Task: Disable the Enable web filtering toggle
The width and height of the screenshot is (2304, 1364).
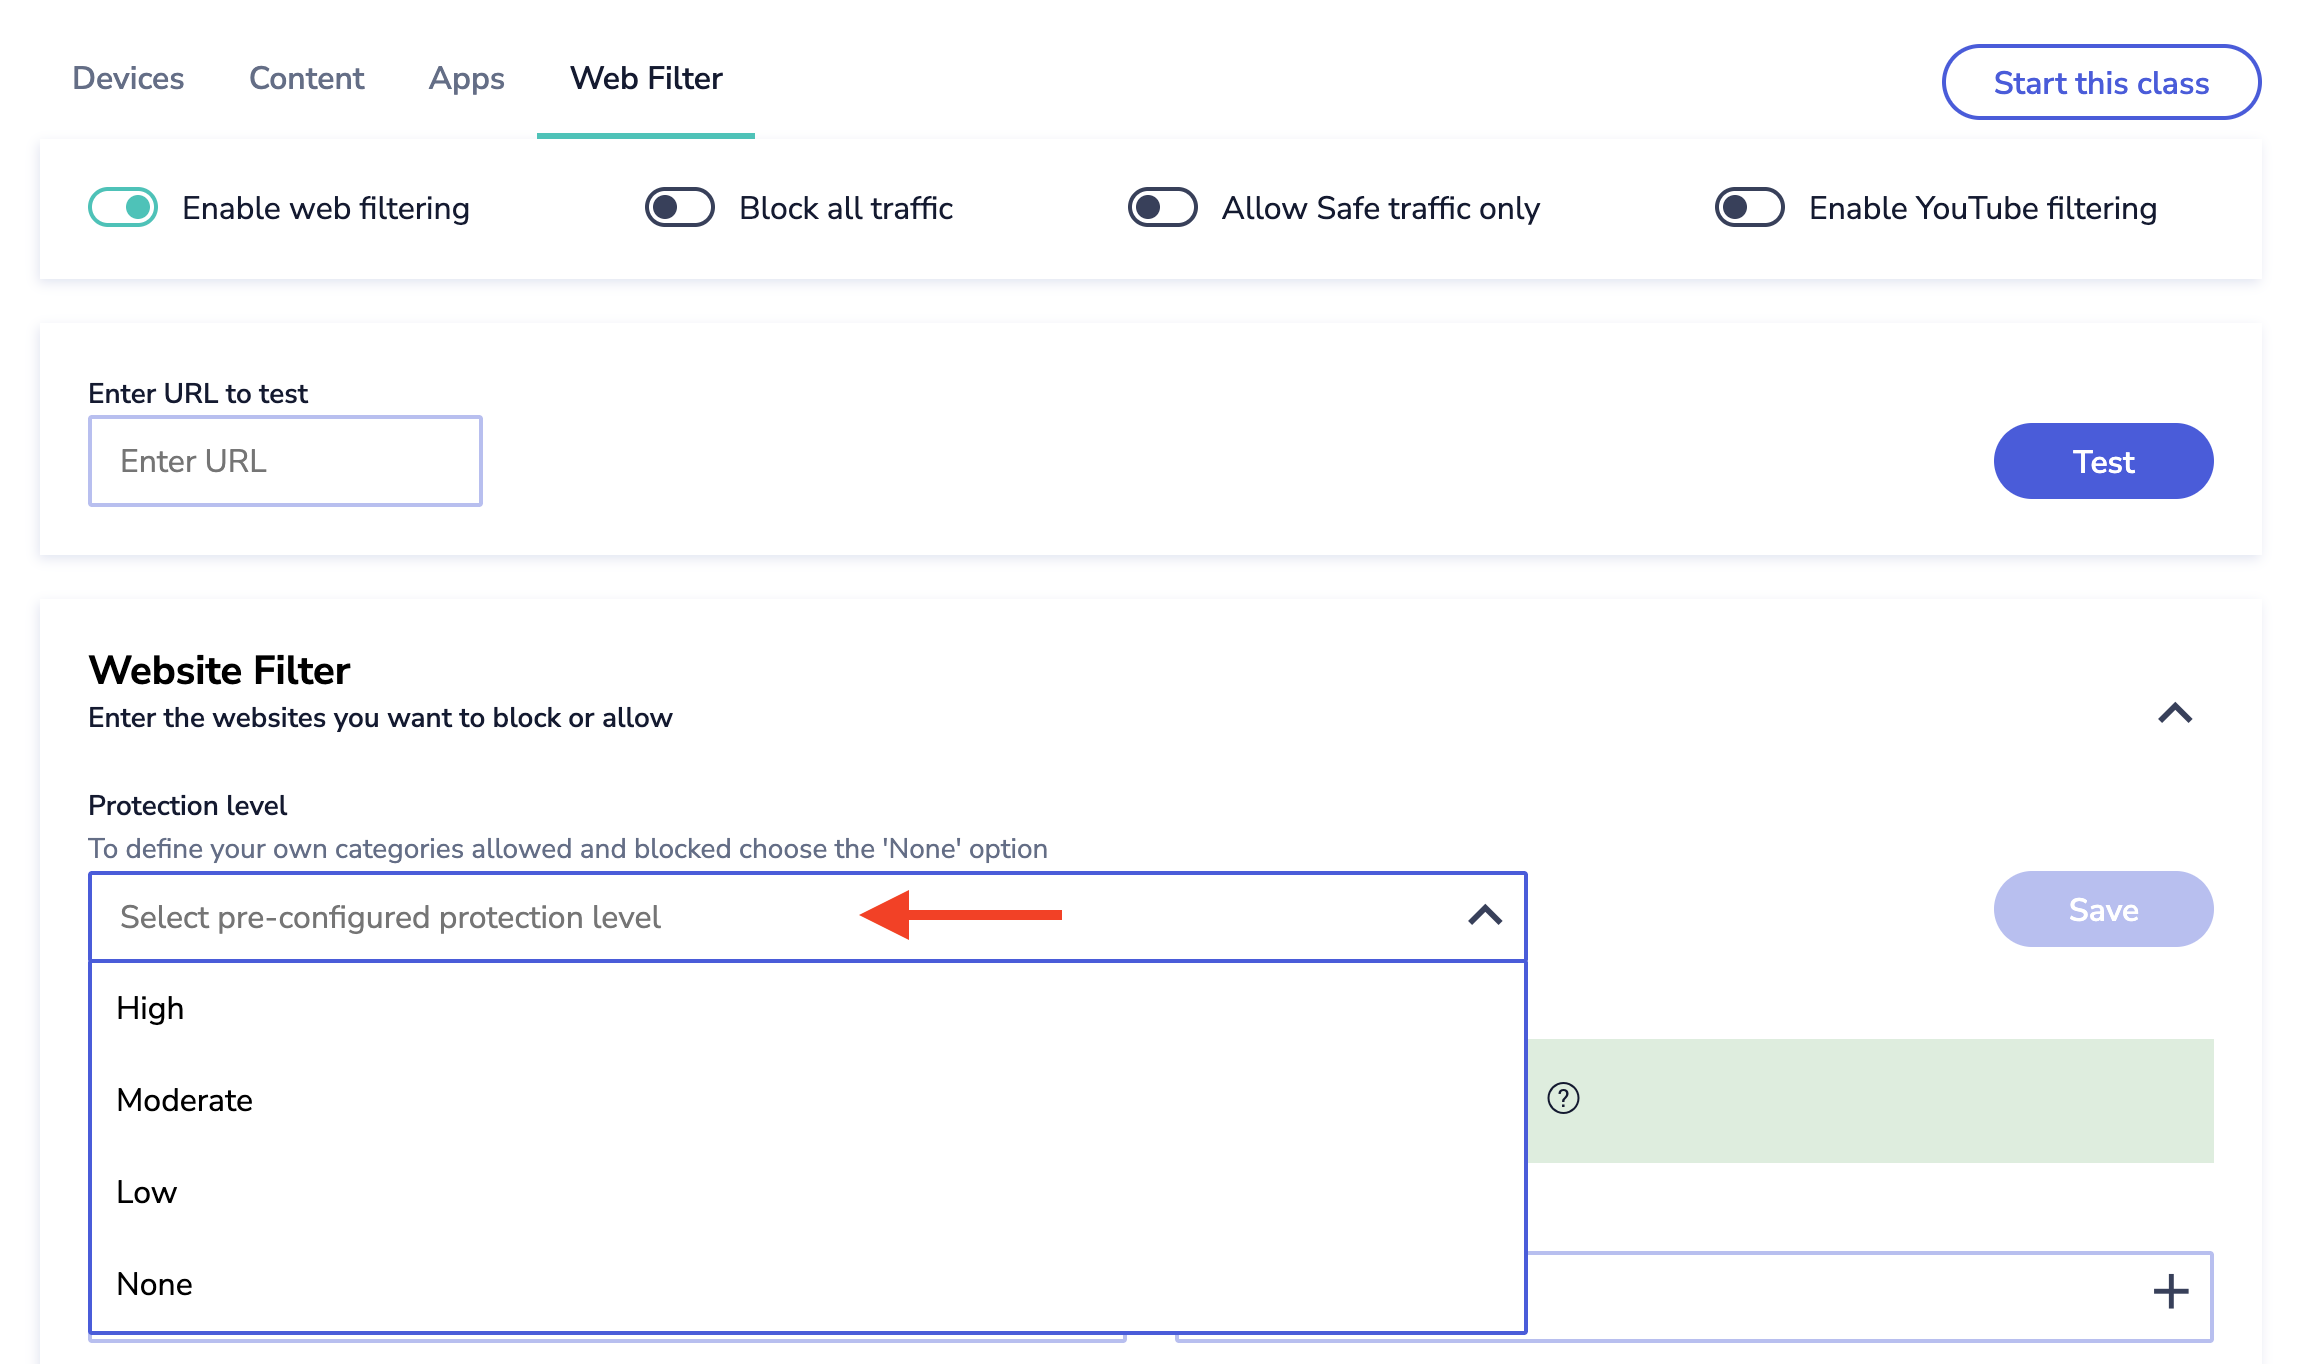Action: (123, 208)
